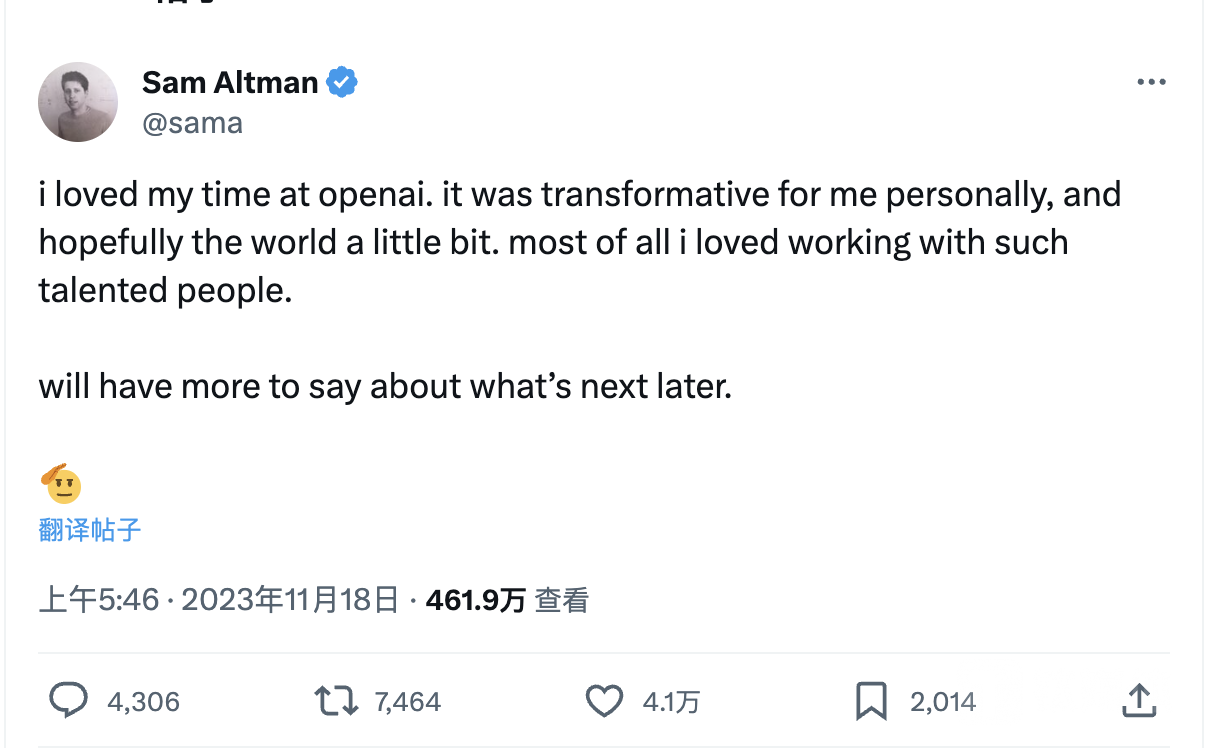Click the name Sam Altman
Screen dimensions: 1206x748
230,82
